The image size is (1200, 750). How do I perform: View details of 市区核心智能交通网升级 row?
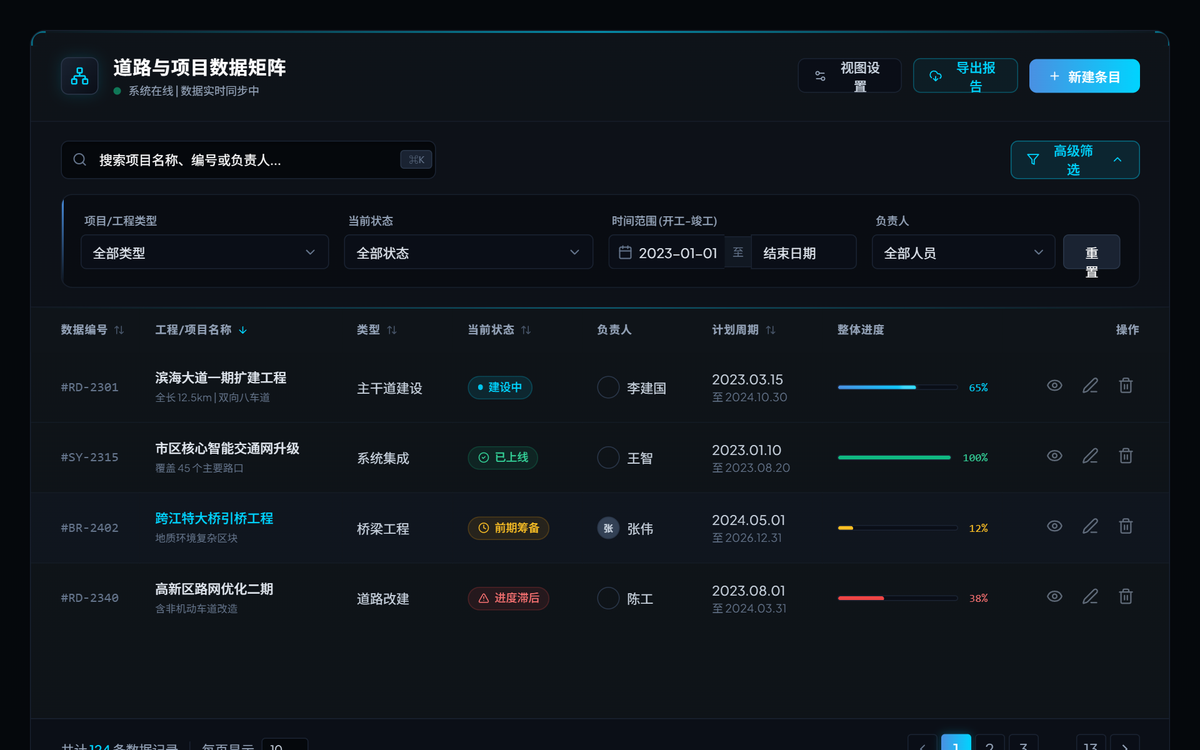click(x=1054, y=456)
